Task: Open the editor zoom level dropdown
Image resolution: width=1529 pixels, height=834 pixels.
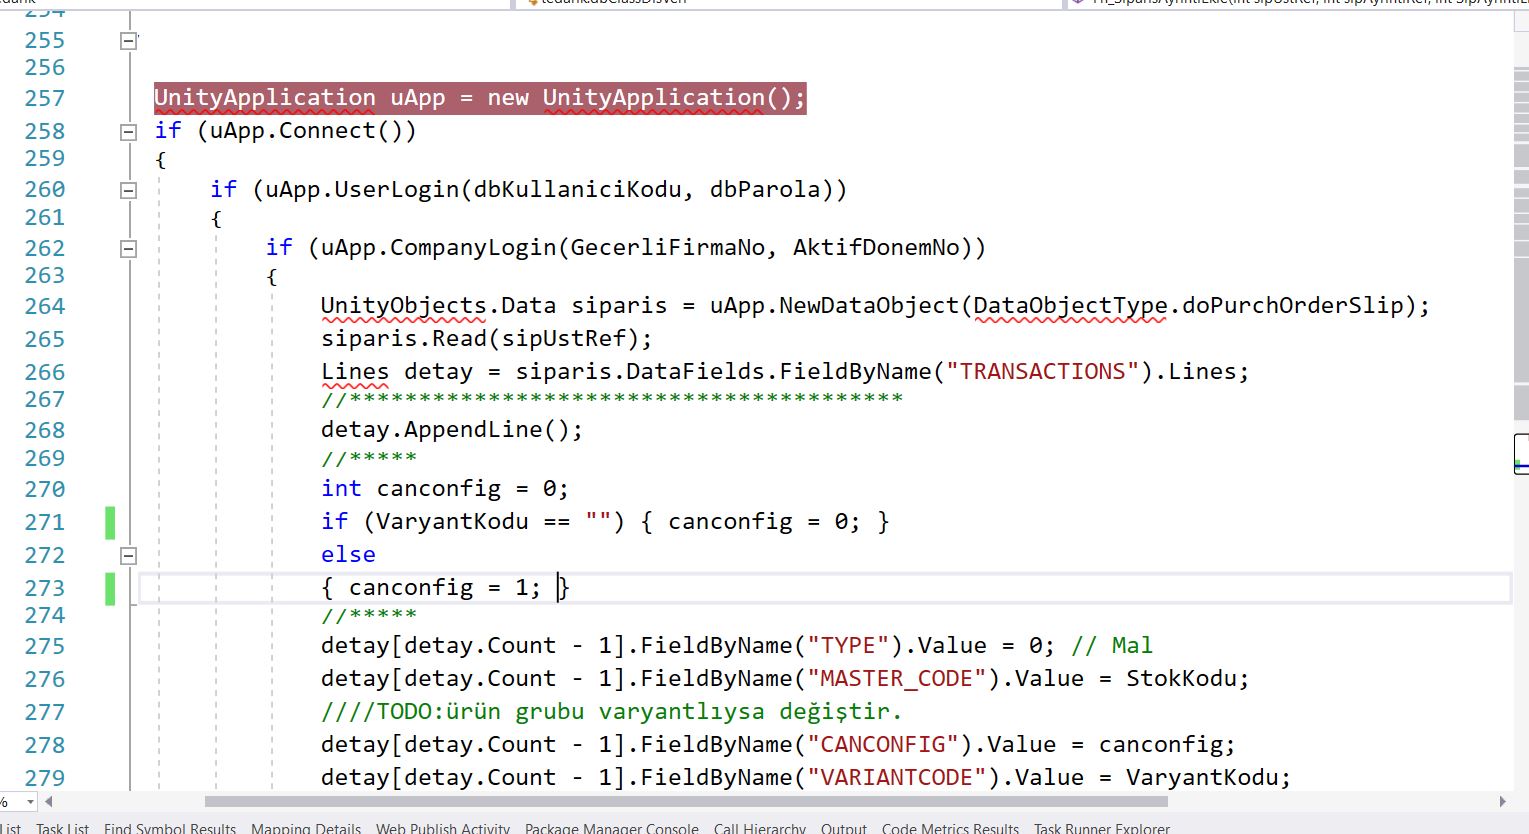Action: tap(30, 802)
